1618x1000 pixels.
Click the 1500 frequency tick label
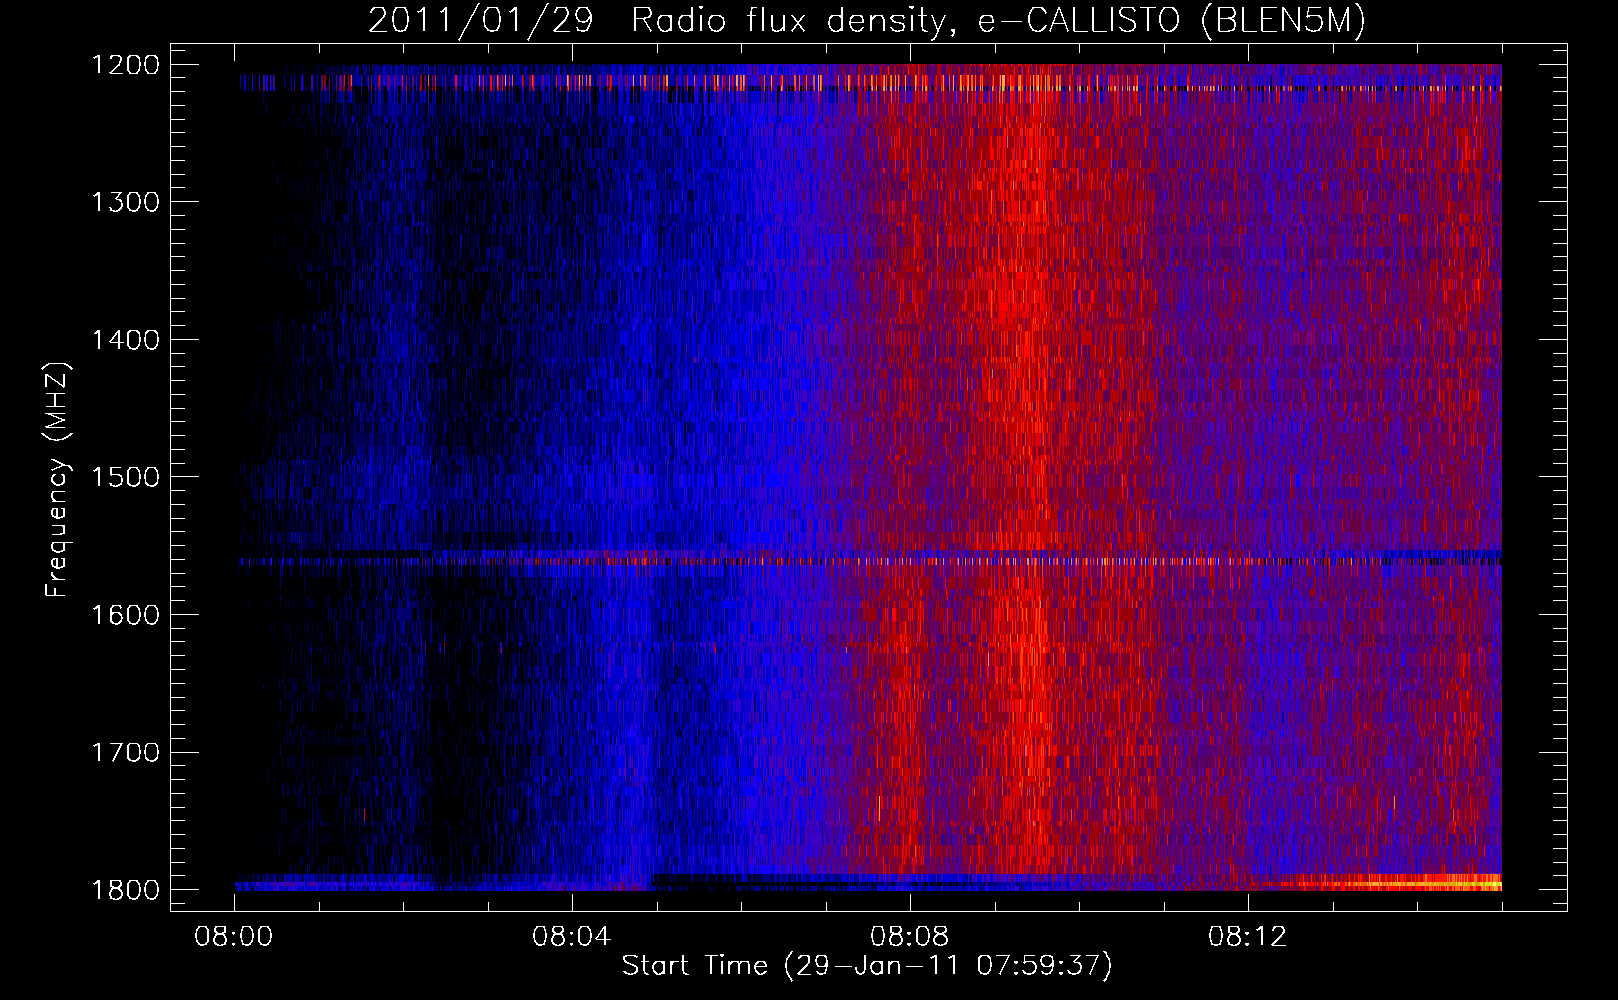pyautogui.click(x=126, y=477)
